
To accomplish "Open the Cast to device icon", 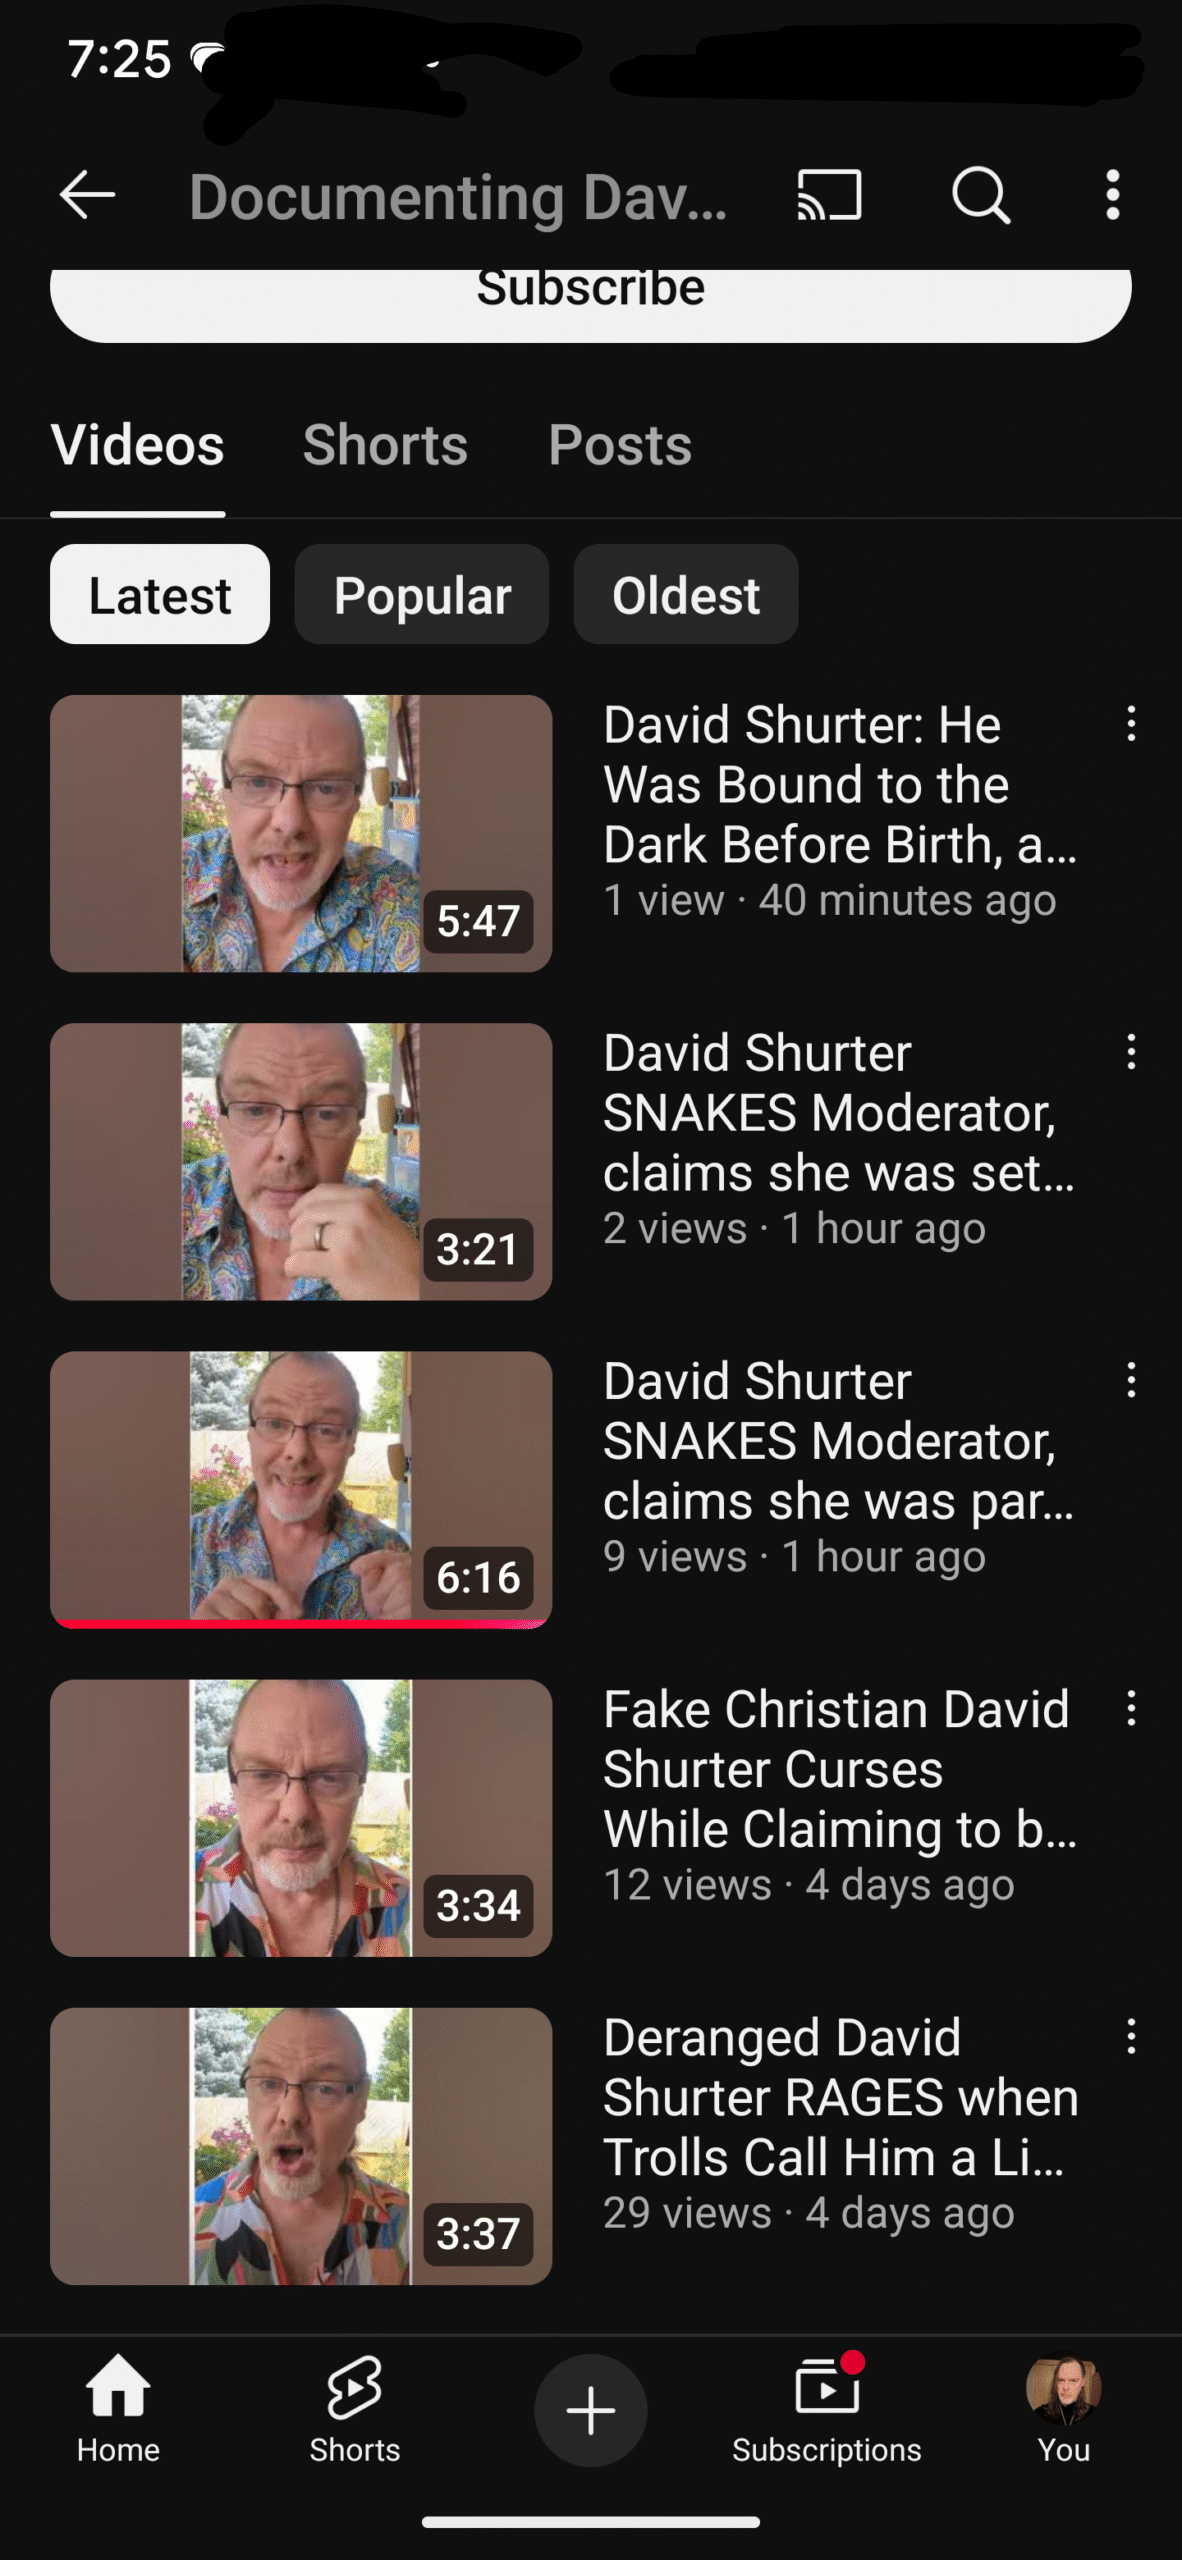I will (829, 194).
